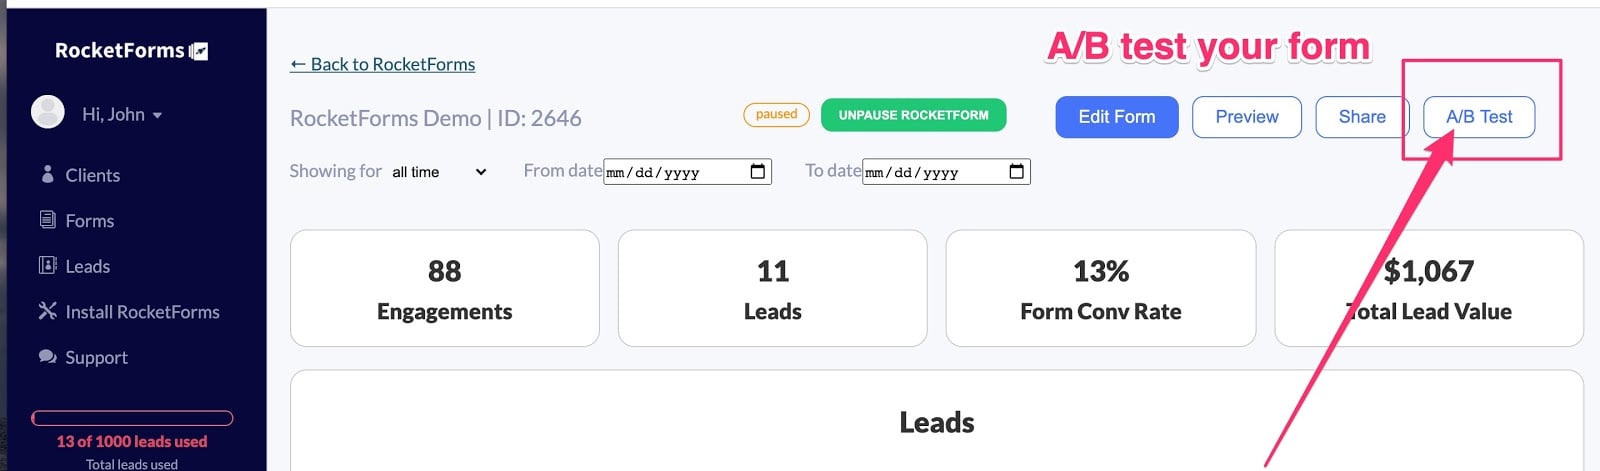Click the Clients person icon

click(47, 174)
